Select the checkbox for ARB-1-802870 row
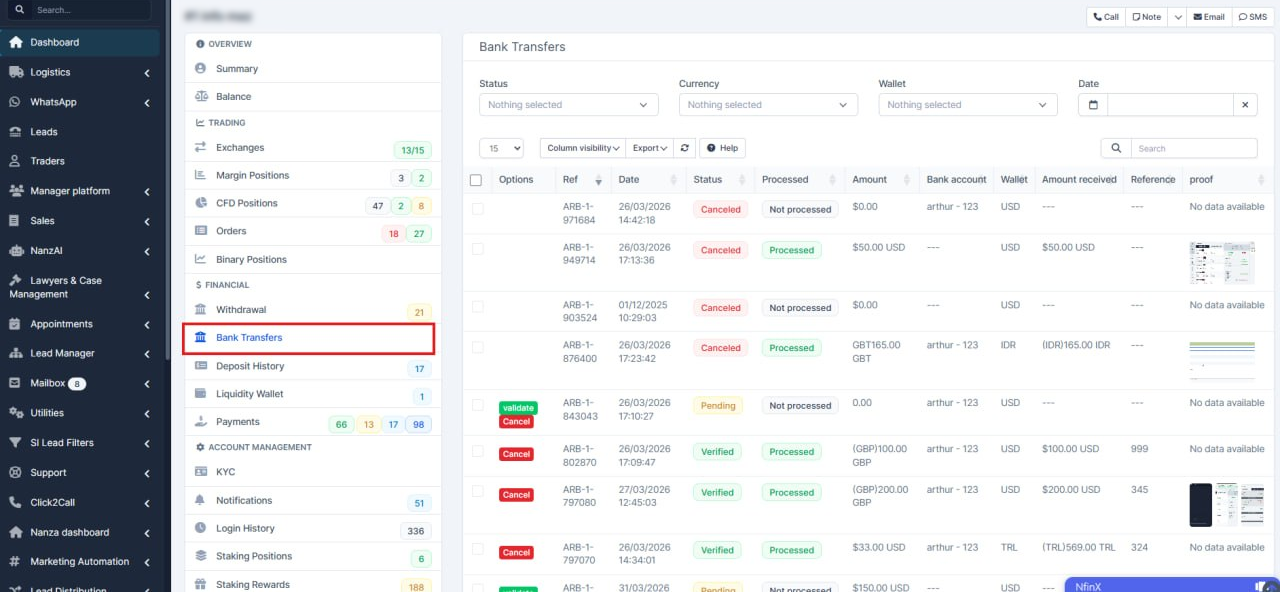1280x592 pixels. coord(477,451)
